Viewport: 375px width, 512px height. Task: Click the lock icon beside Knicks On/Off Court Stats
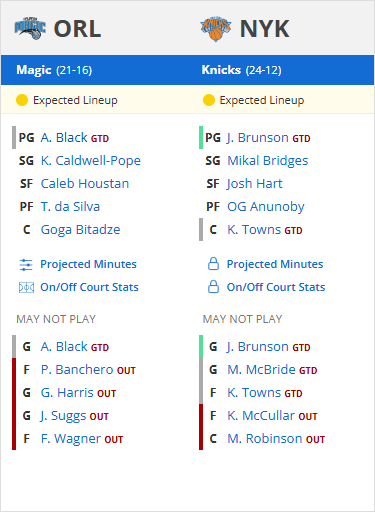point(213,287)
